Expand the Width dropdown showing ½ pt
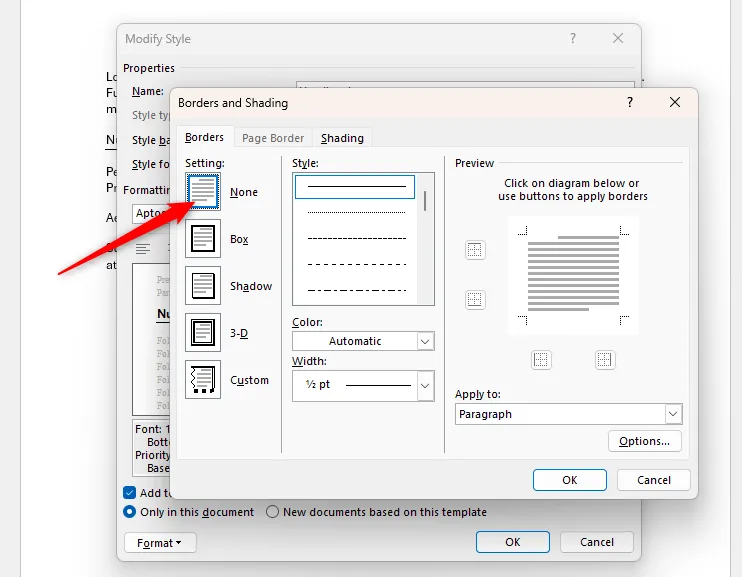Image resolution: width=742 pixels, height=577 pixels. (363, 385)
